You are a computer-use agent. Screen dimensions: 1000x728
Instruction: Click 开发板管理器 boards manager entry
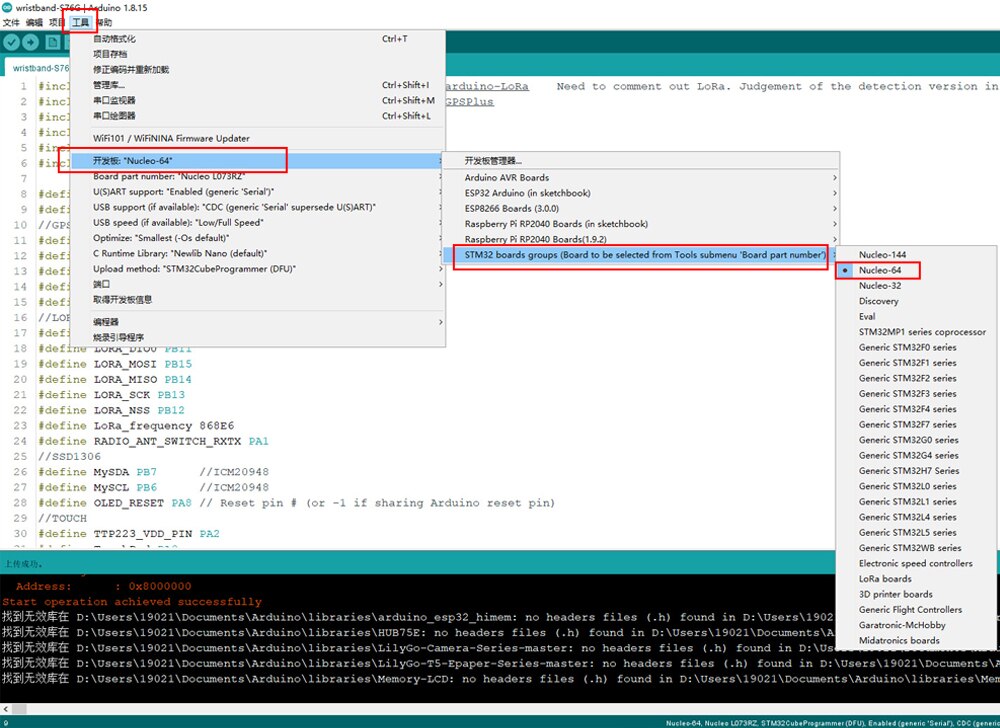click(493, 161)
